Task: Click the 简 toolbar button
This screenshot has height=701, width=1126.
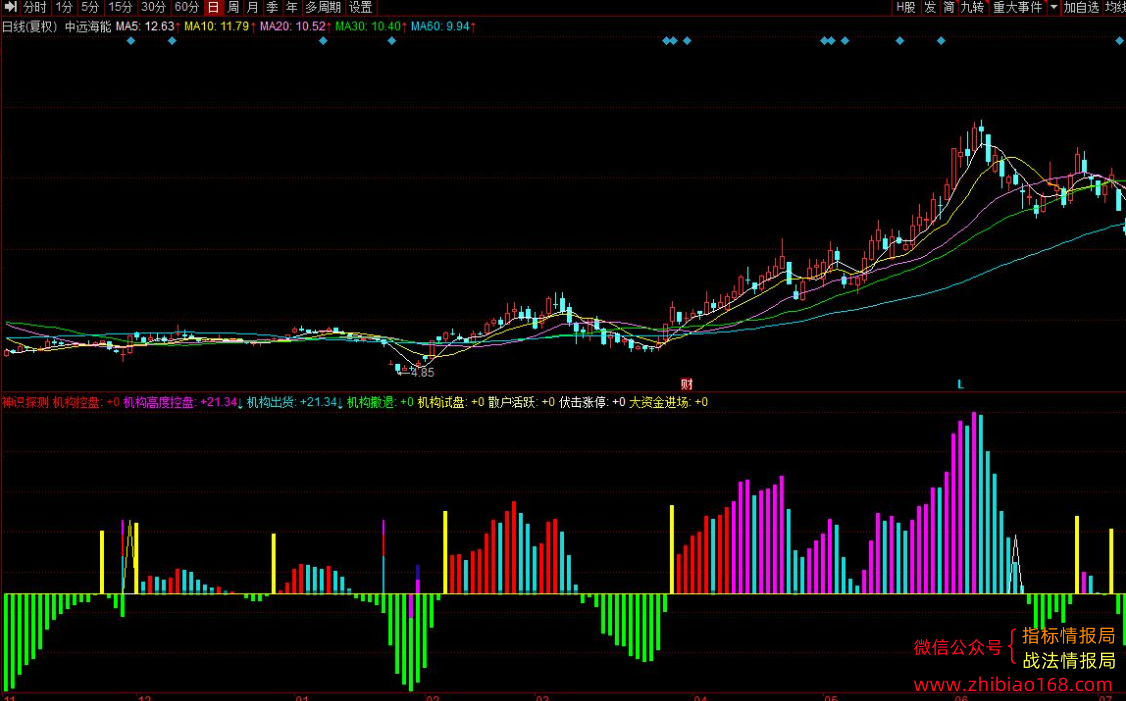Action: pyautogui.click(x=949, y=7)
